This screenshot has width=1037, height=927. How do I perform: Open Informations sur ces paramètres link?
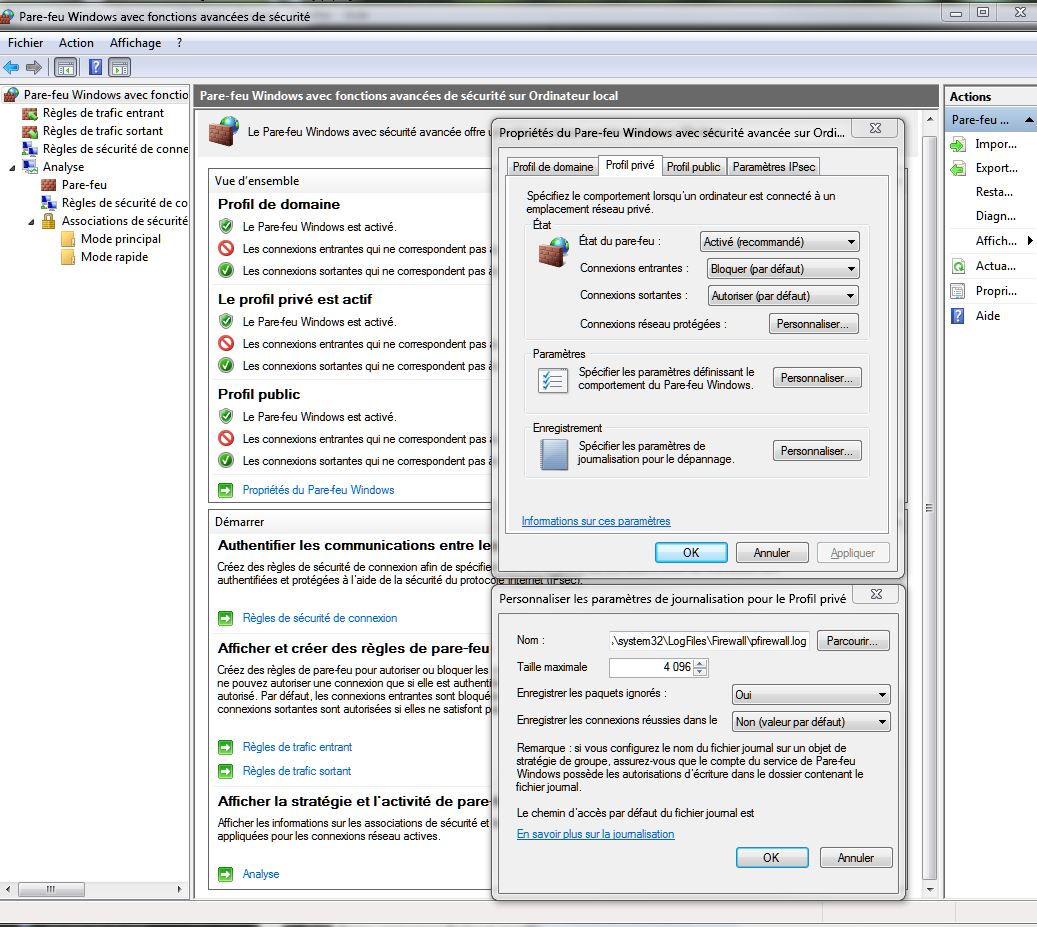coord(596,521)
